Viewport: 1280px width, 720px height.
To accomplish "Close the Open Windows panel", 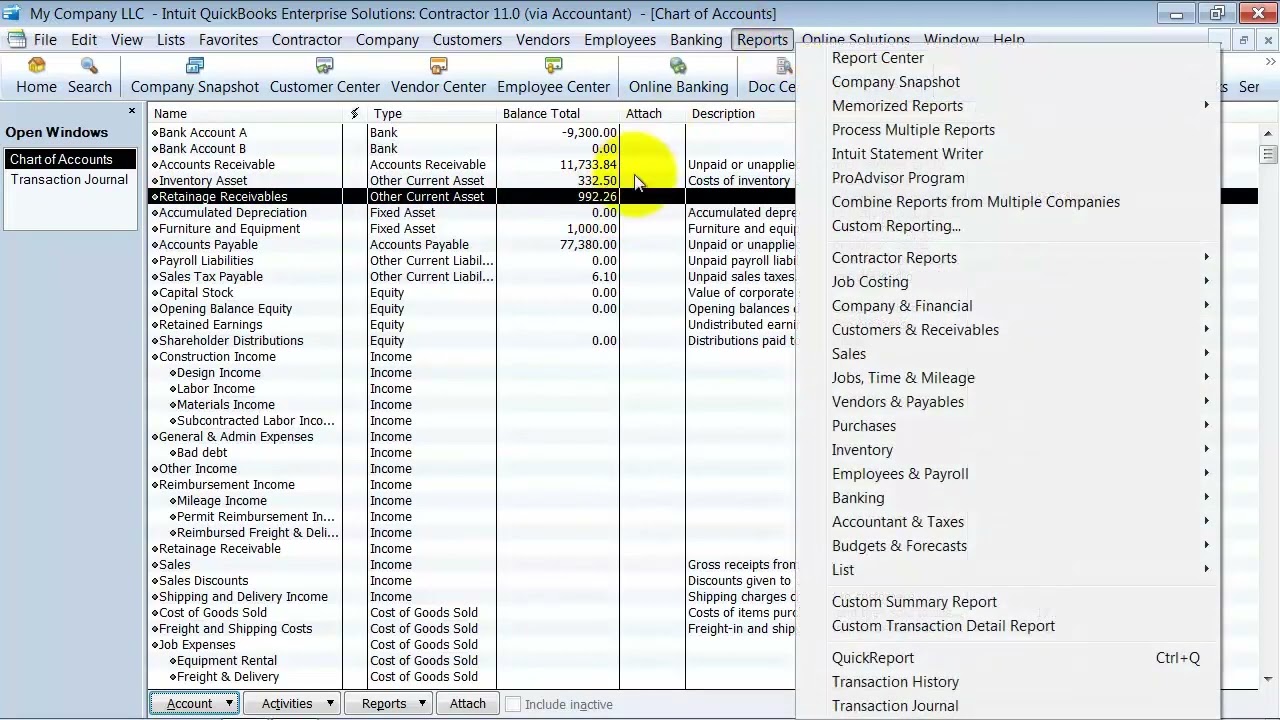I will pyautogui.click(x=131, y=111).
